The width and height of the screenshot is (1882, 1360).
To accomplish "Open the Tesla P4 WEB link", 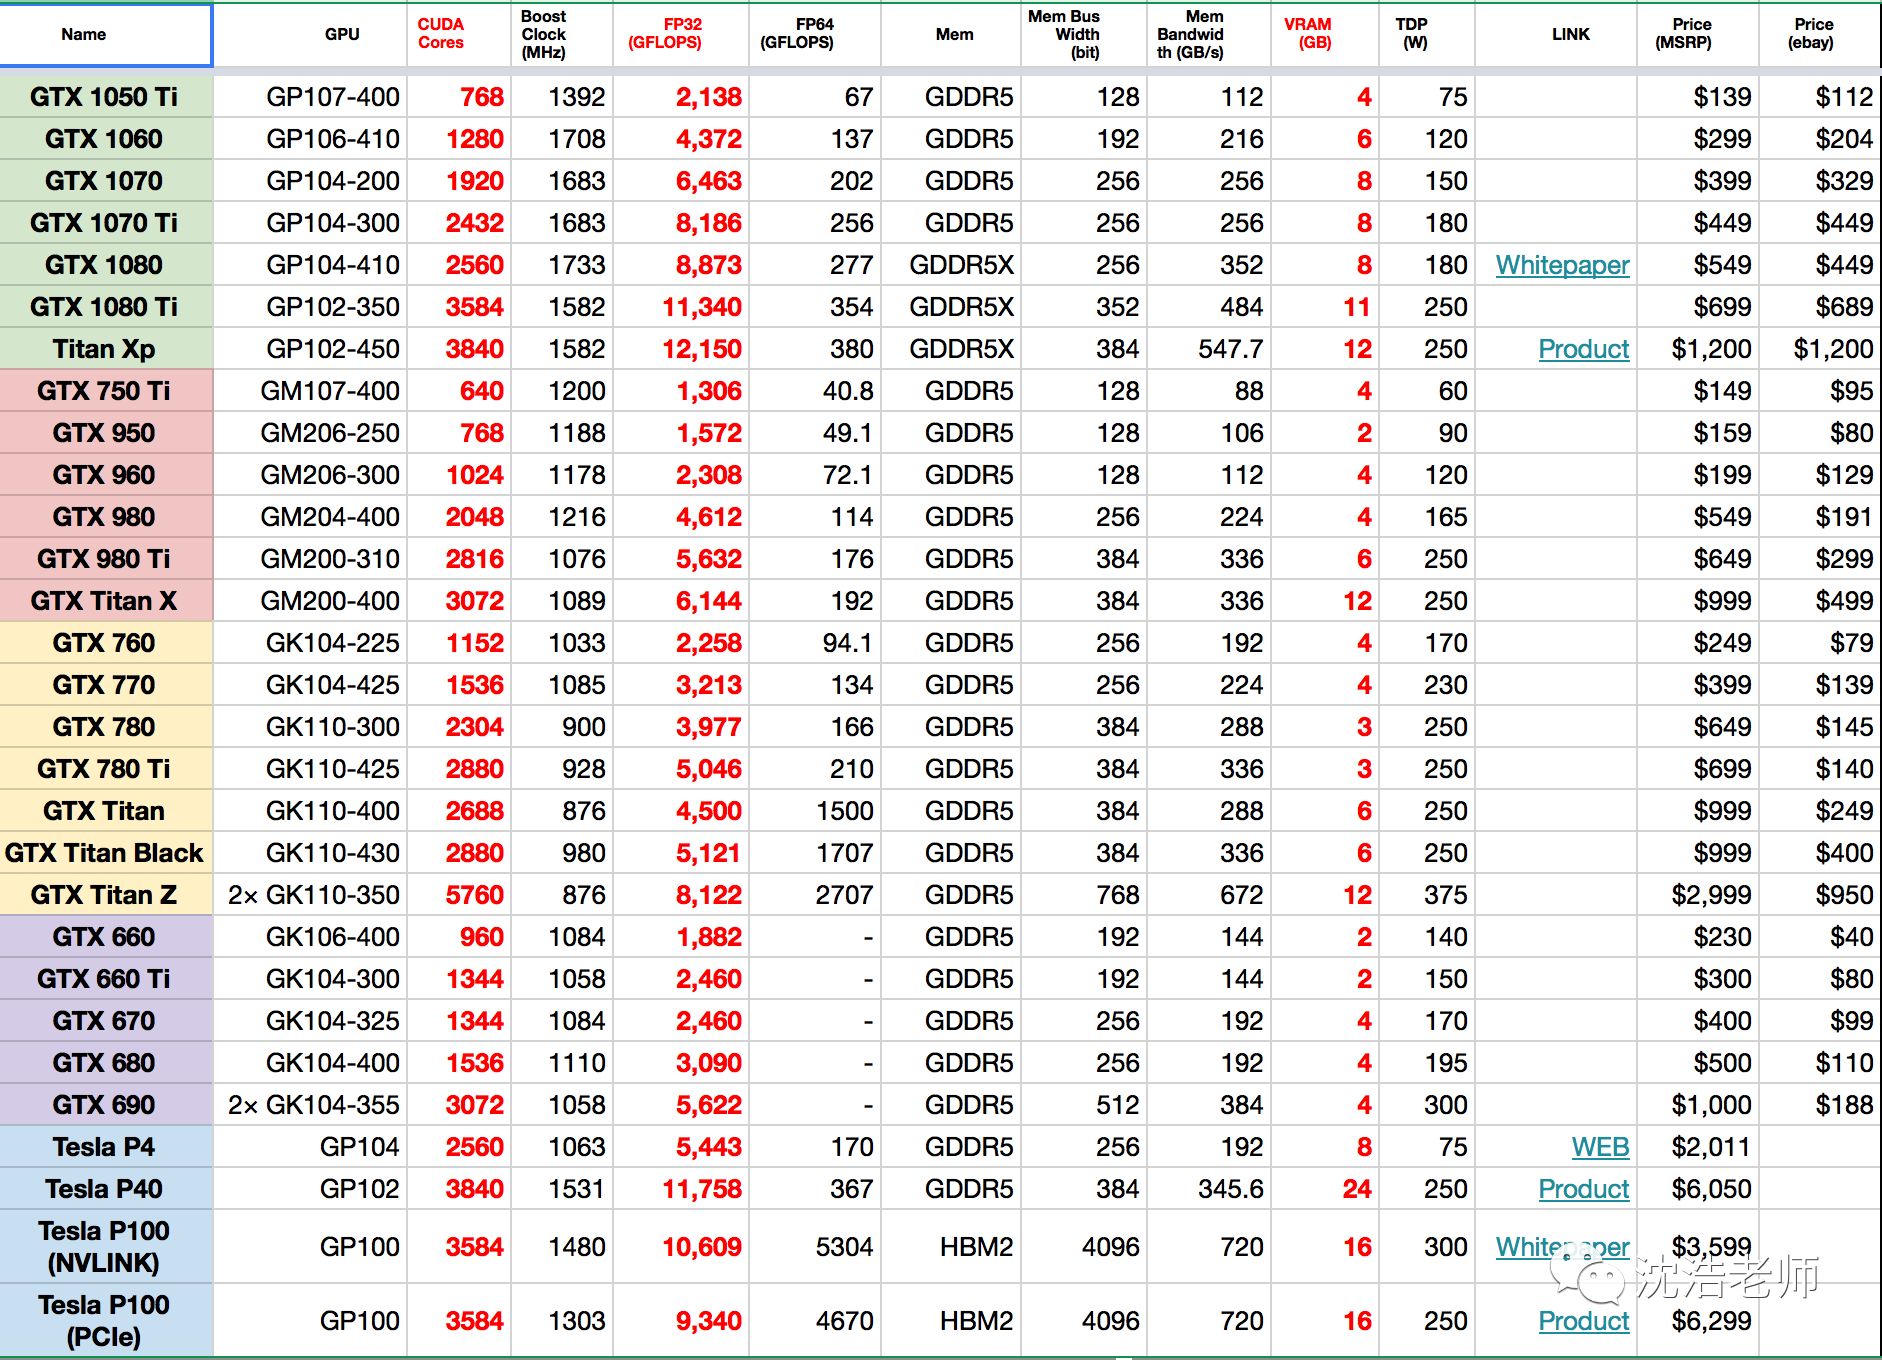I will point(1600,1147).
